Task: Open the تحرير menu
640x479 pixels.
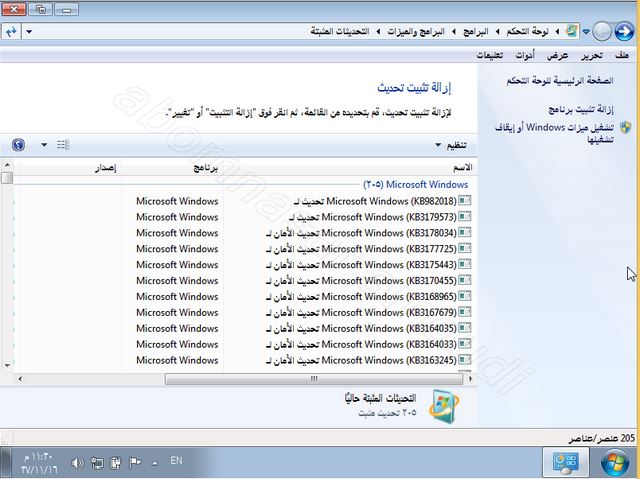Action: click(591, 55)
